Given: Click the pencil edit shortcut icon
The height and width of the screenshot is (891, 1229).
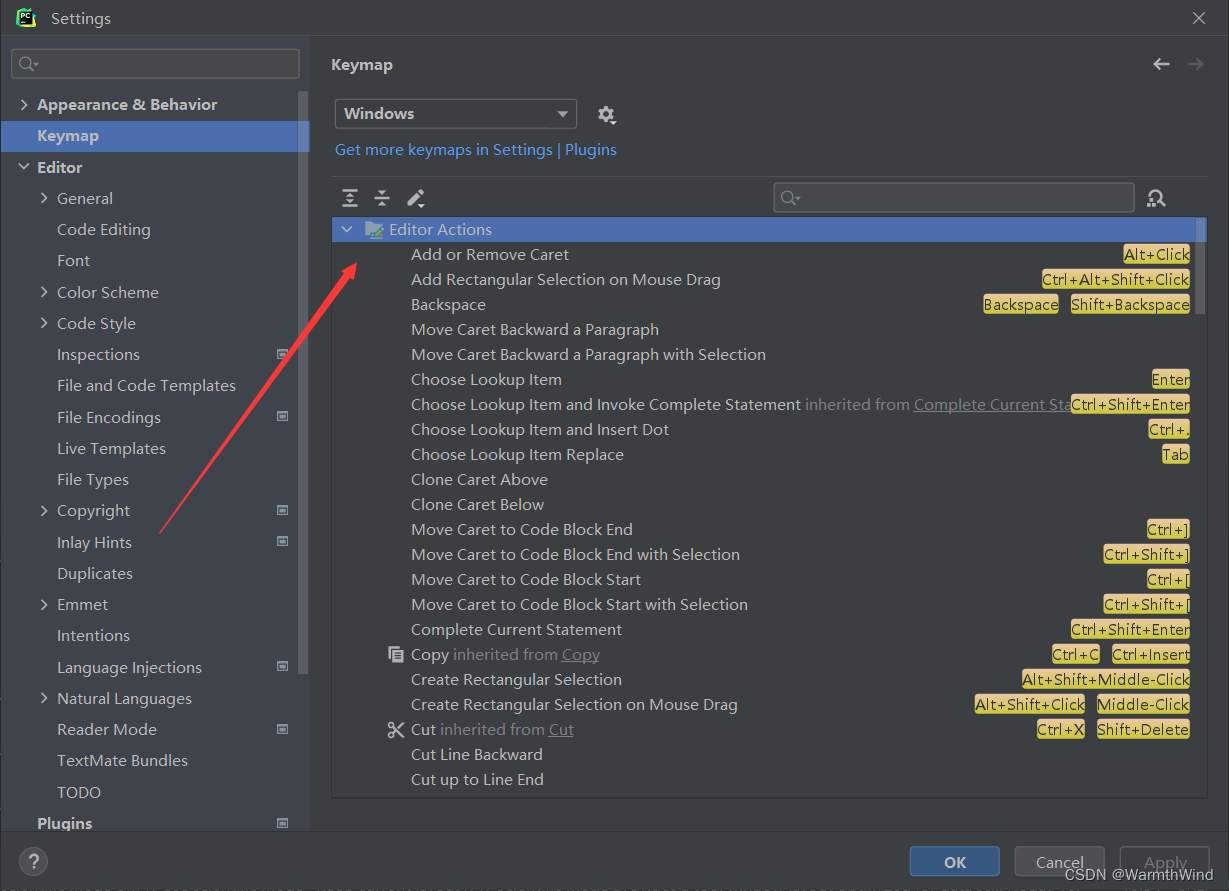Looking at the screenshot, I should click(416, 198).
